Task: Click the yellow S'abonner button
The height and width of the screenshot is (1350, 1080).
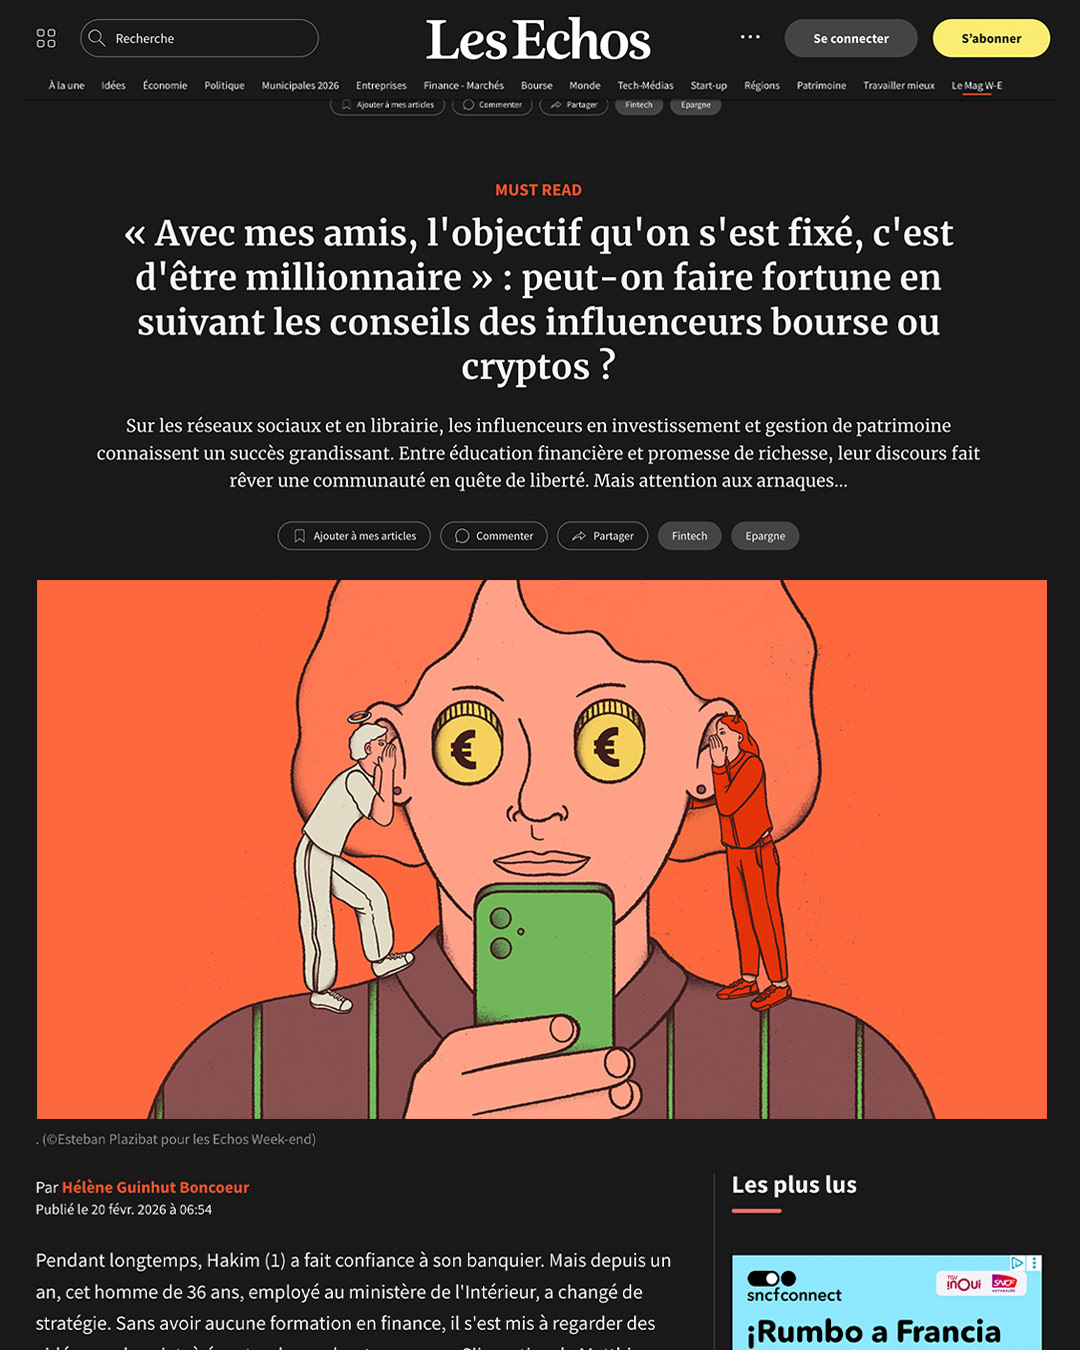Action: tap(991, 38)
